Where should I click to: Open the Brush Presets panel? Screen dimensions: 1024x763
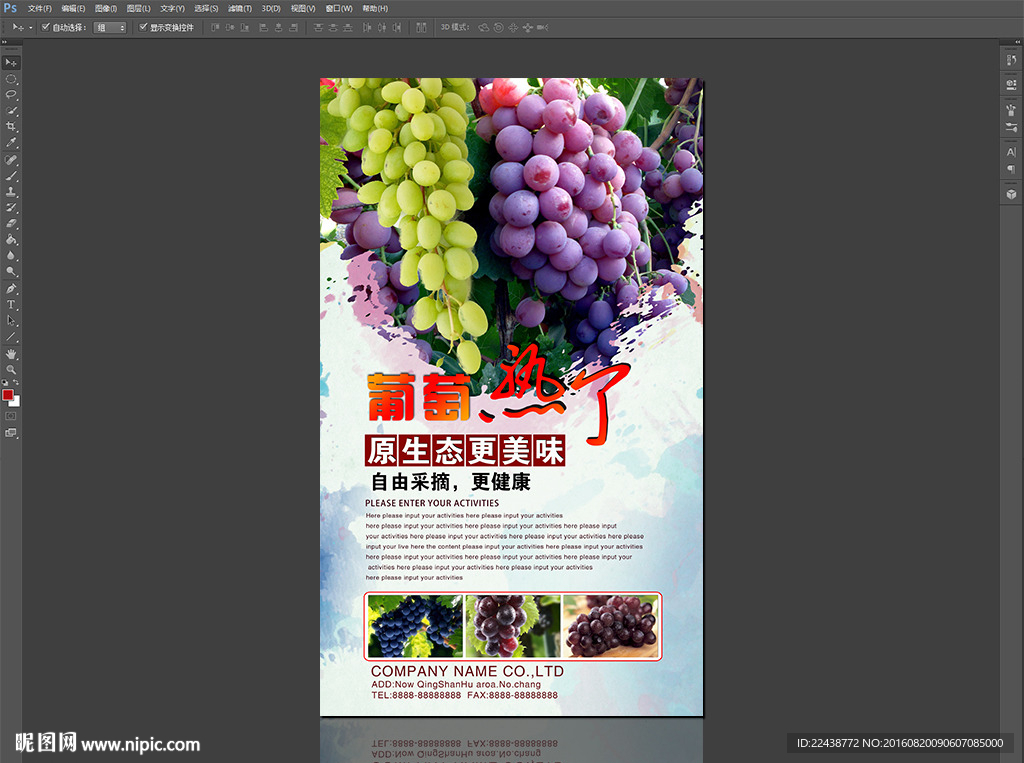[x=1012, y=127]
